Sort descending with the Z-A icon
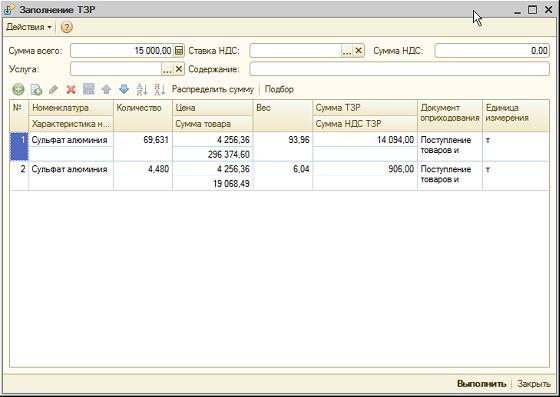The height and width of the screenshot is (397, 560). tap(159, 89)
